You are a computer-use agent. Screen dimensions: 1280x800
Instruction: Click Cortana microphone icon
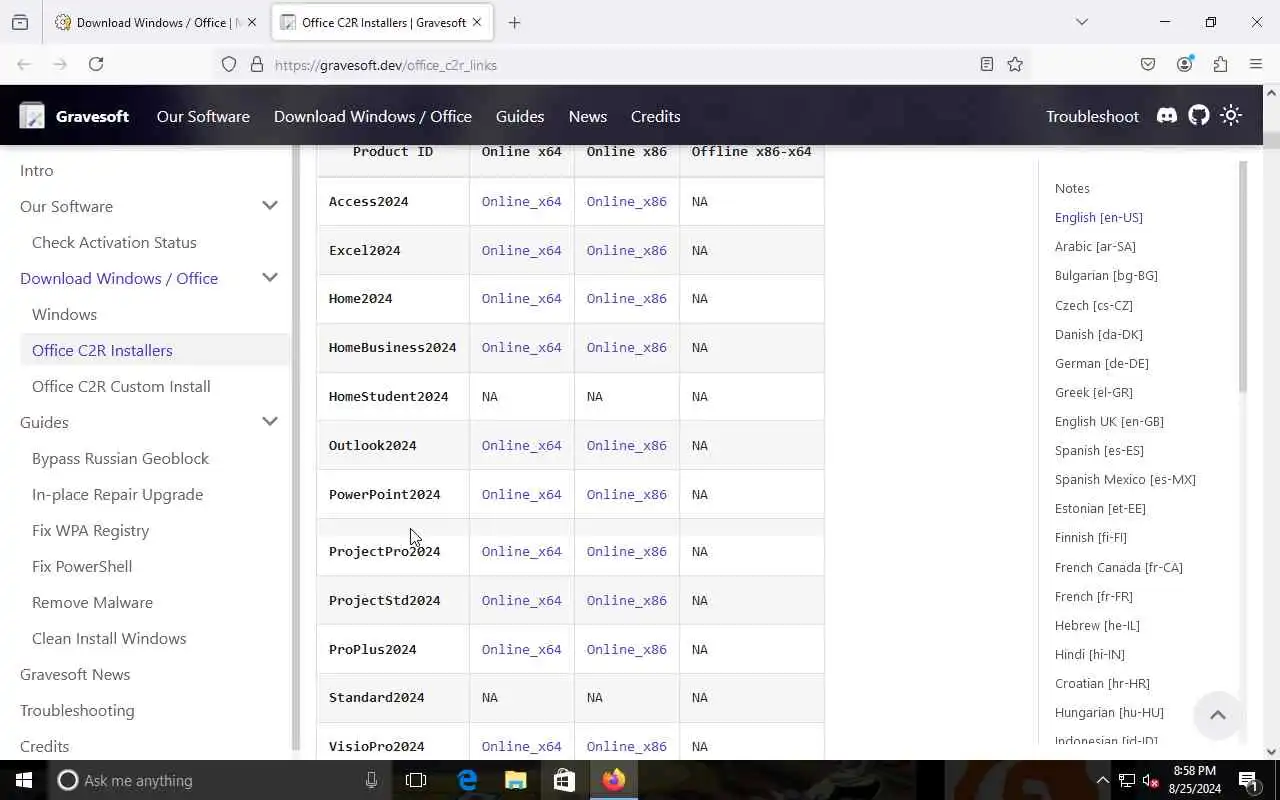pos(371,780)
